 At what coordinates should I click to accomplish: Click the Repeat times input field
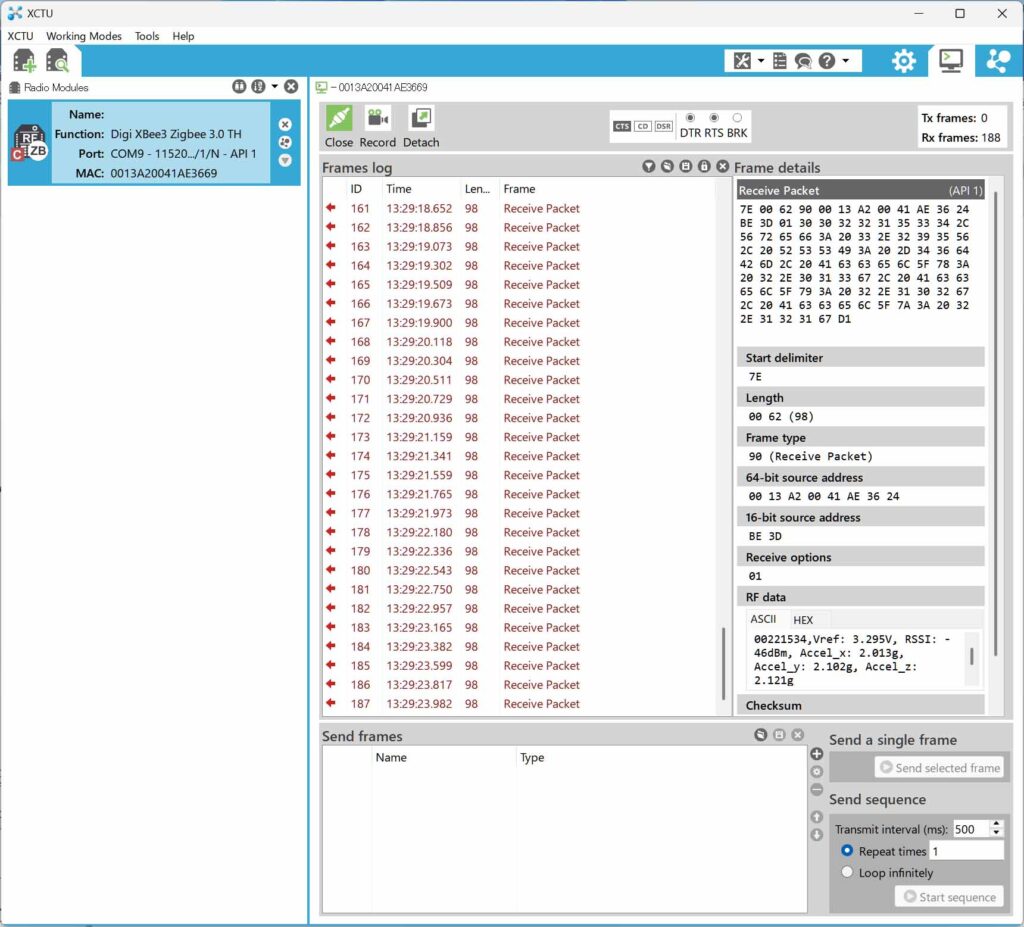tap(967, 851)
